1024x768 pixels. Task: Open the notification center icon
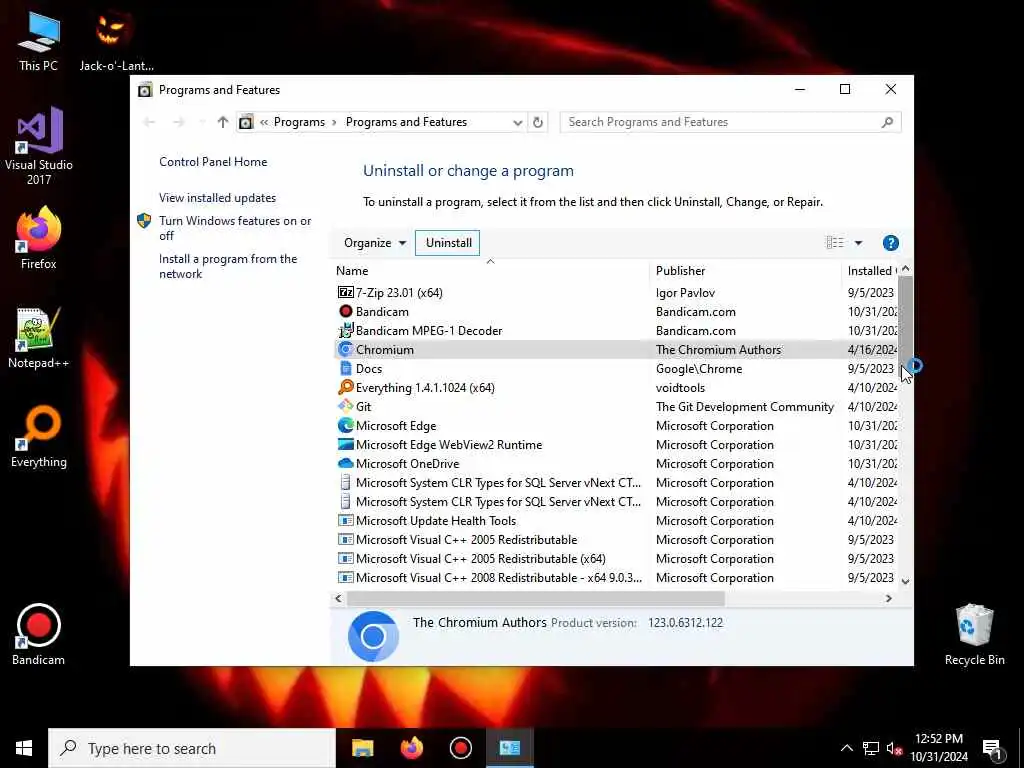[x=992, y=748]
